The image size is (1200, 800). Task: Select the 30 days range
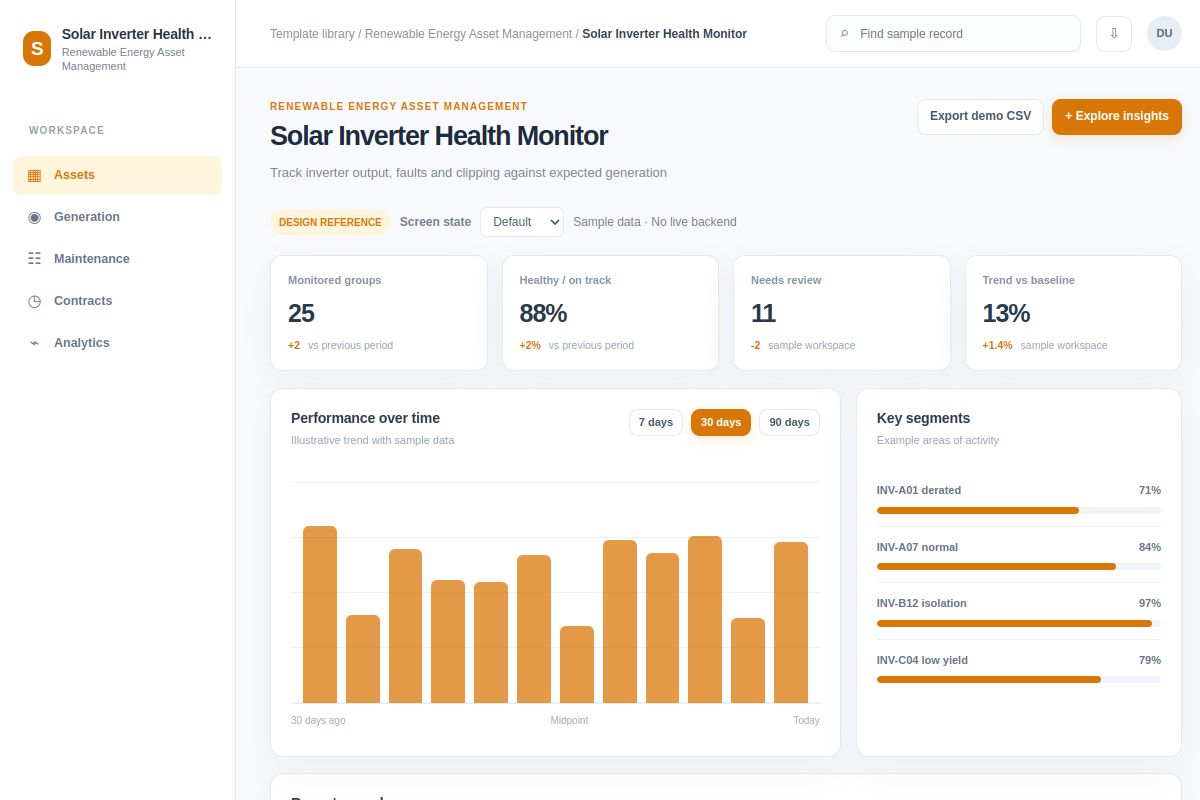point(721,422)
